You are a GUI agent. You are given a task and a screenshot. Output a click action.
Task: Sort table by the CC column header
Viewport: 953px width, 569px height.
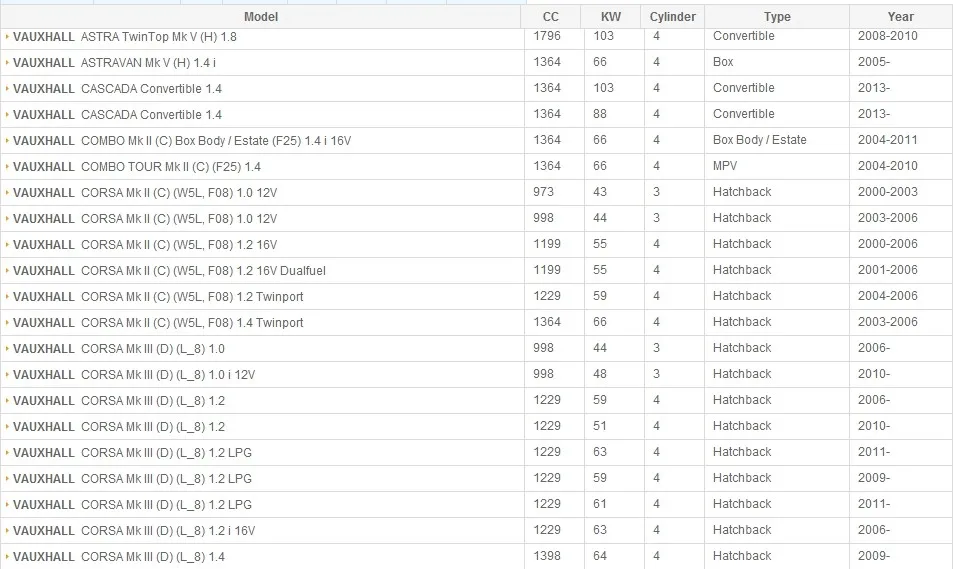click(x=551, y=17)
